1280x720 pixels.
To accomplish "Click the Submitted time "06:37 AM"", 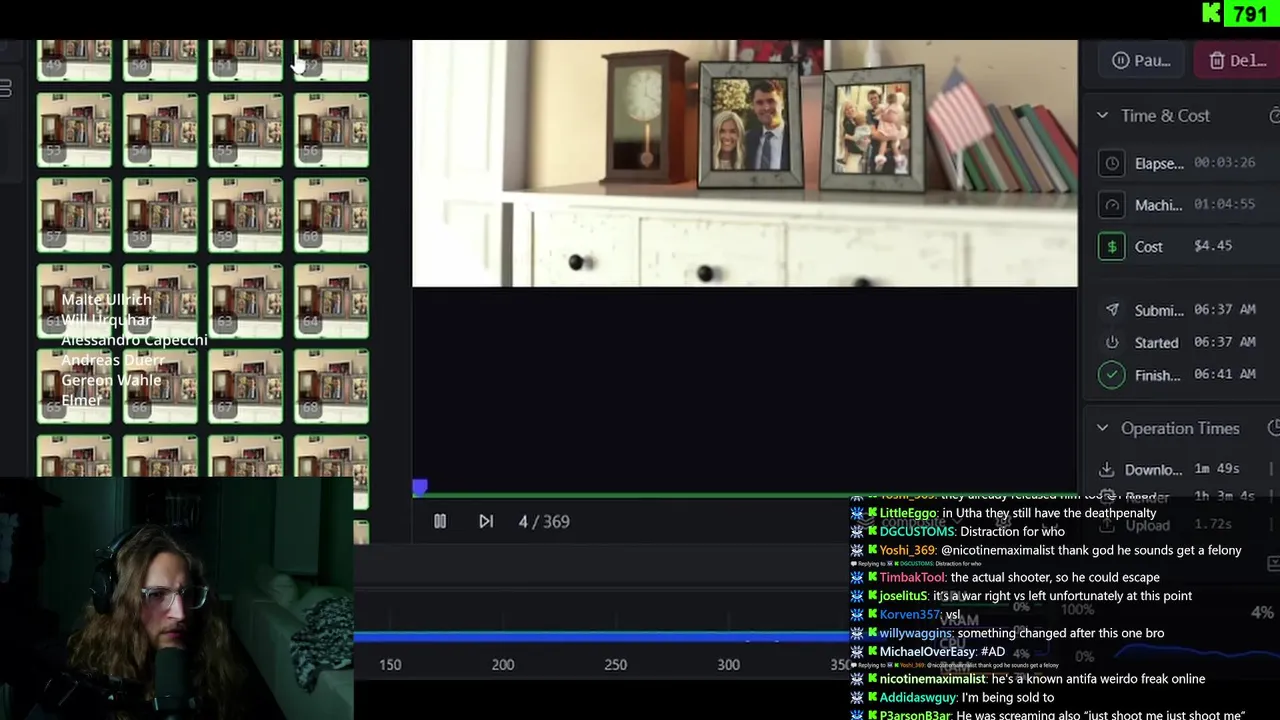I will (1225, 310).
